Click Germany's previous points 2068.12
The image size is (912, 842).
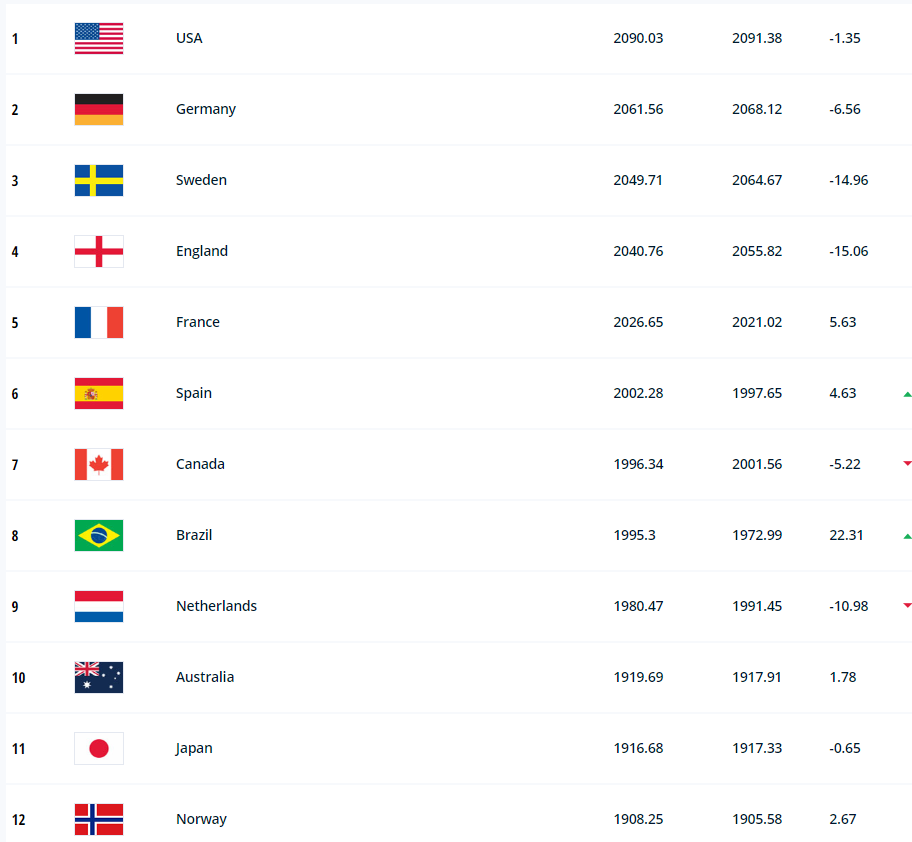757,109
